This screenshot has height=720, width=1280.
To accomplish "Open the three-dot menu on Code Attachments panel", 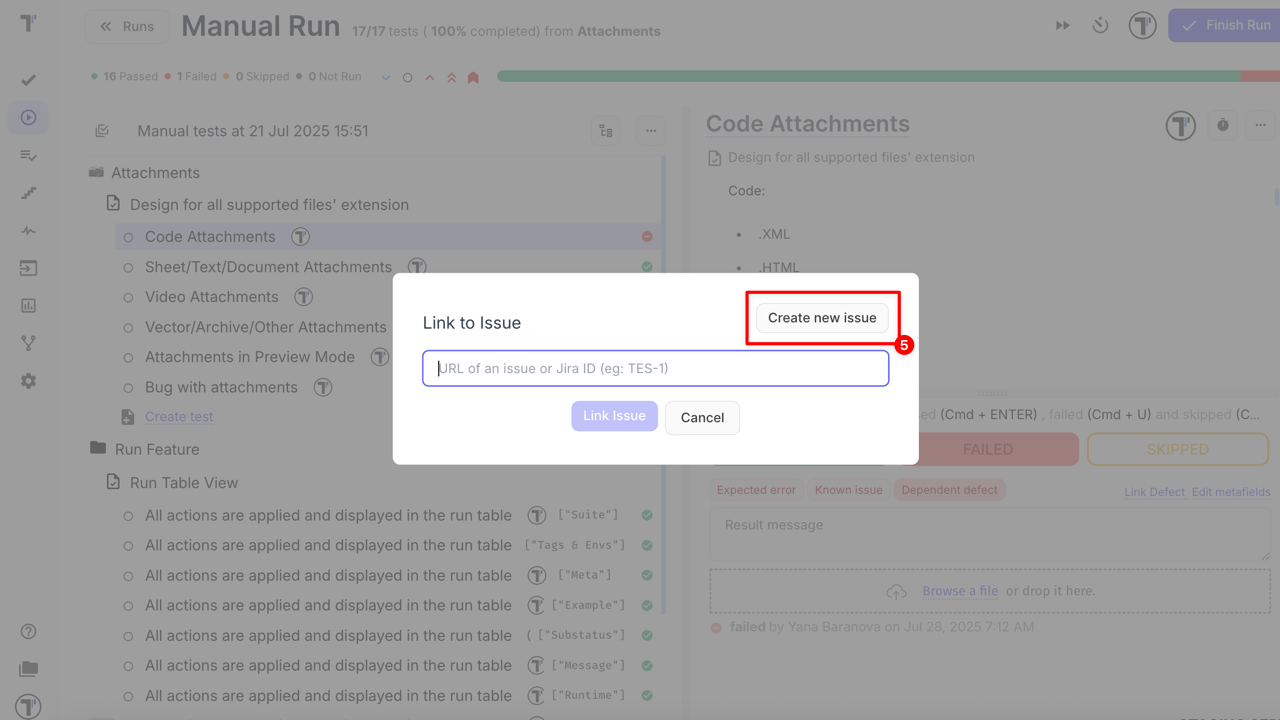I will [x=1261, y=125].
